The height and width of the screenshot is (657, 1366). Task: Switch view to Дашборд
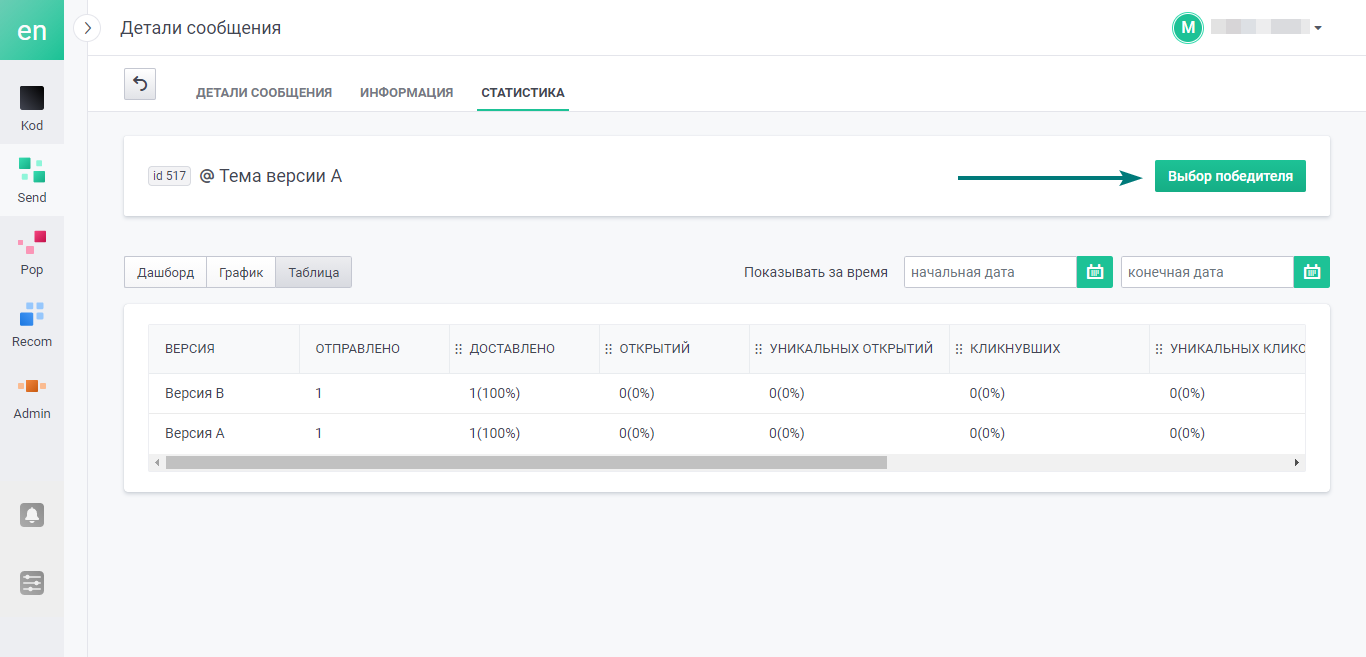click(x=166, y=272)
